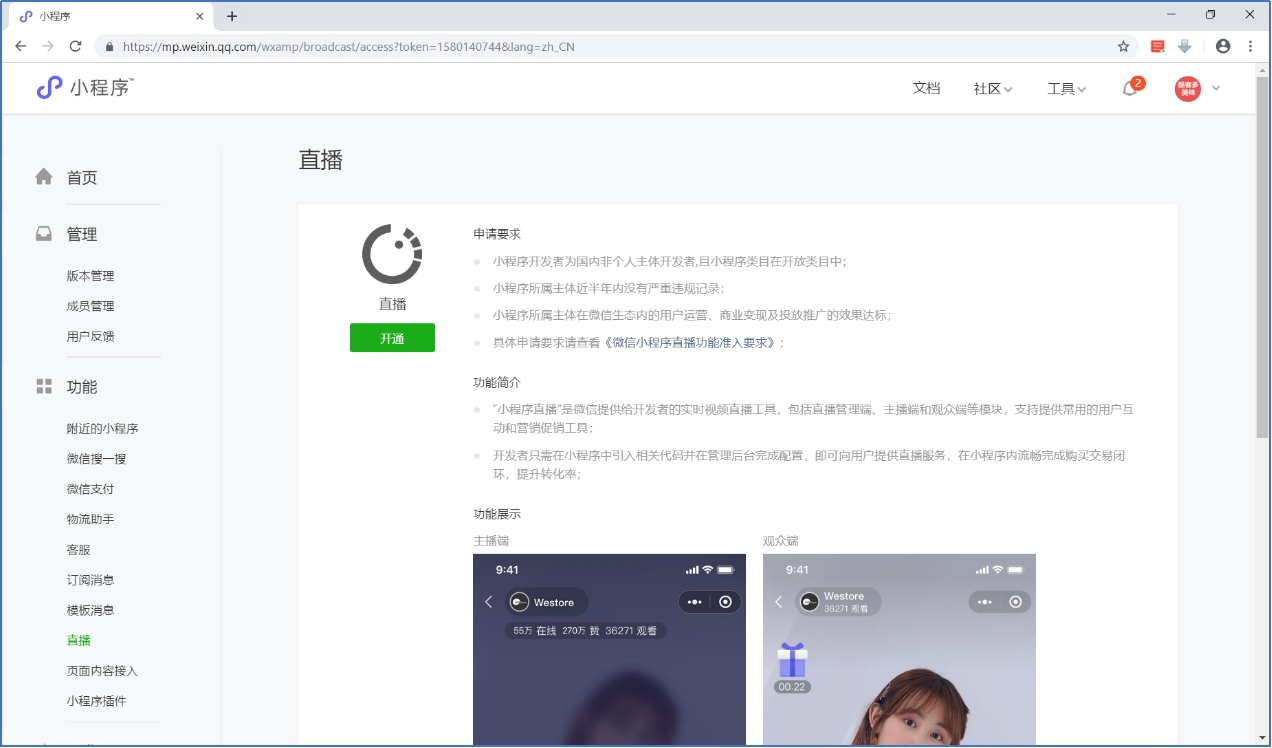Screen dimensions: 1272x748
Task: Bookmark this page with star icon
Action: (1123, 46)
